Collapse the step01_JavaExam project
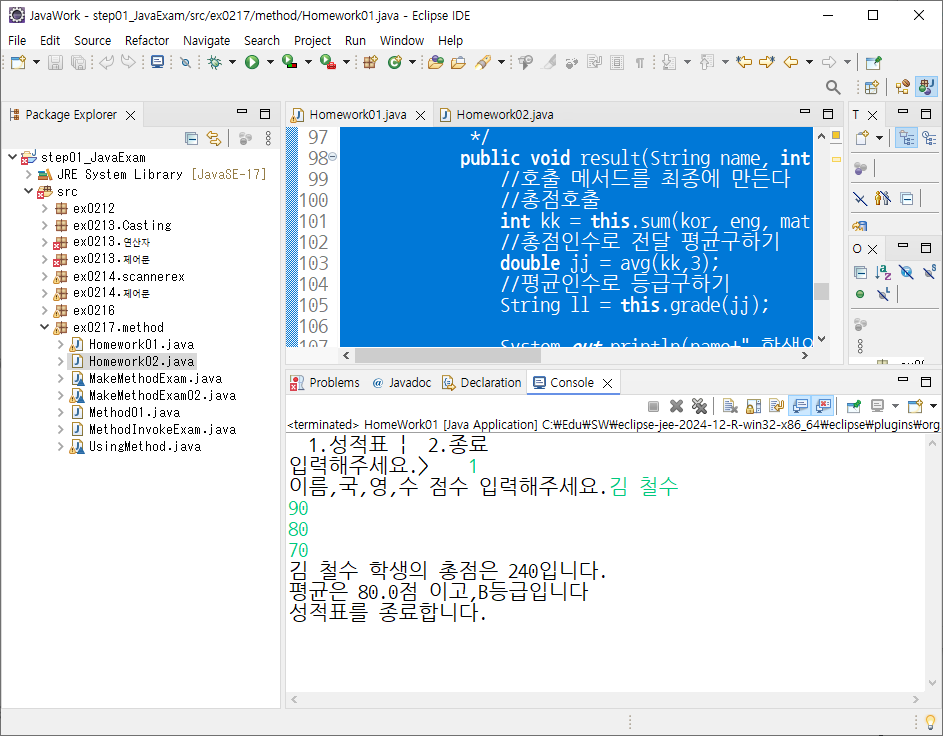The image size is (943, 736). pos(13,157)
